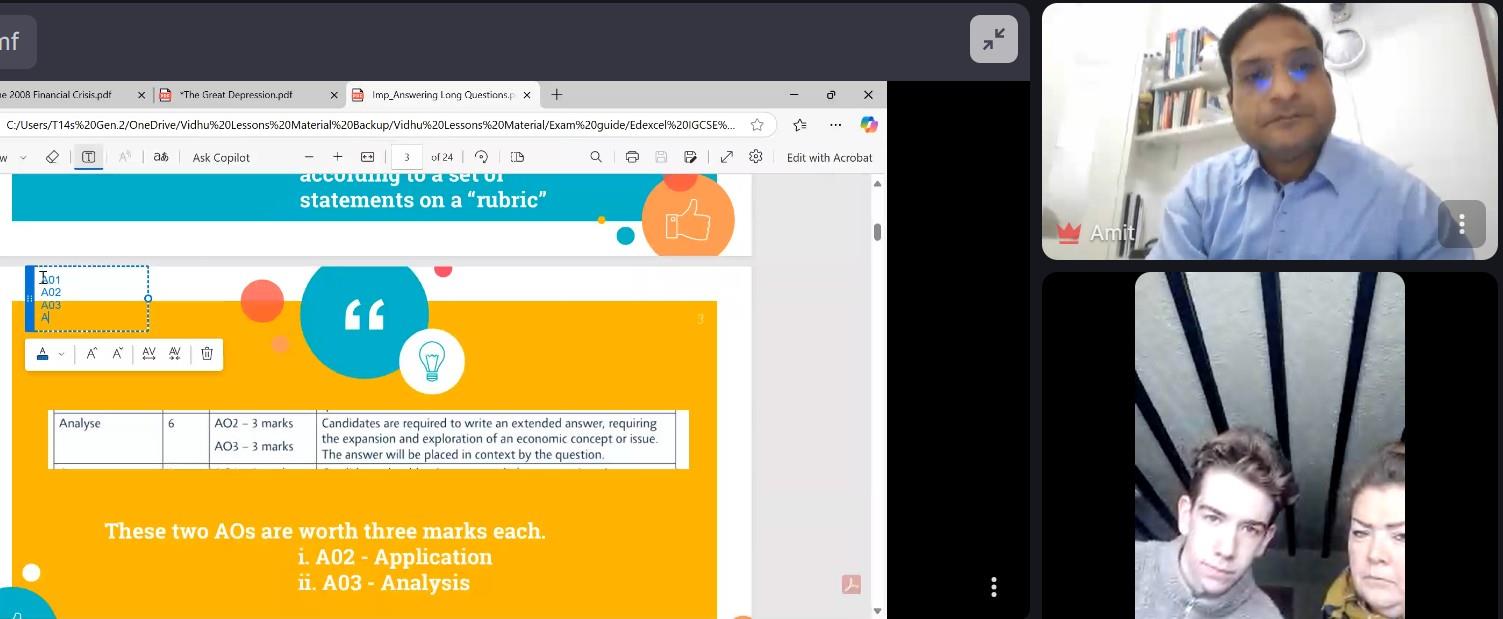Expand the Draw tool dropdown chevron
Viewport: 1503px width, 619px height.
[x=23, y=157]
